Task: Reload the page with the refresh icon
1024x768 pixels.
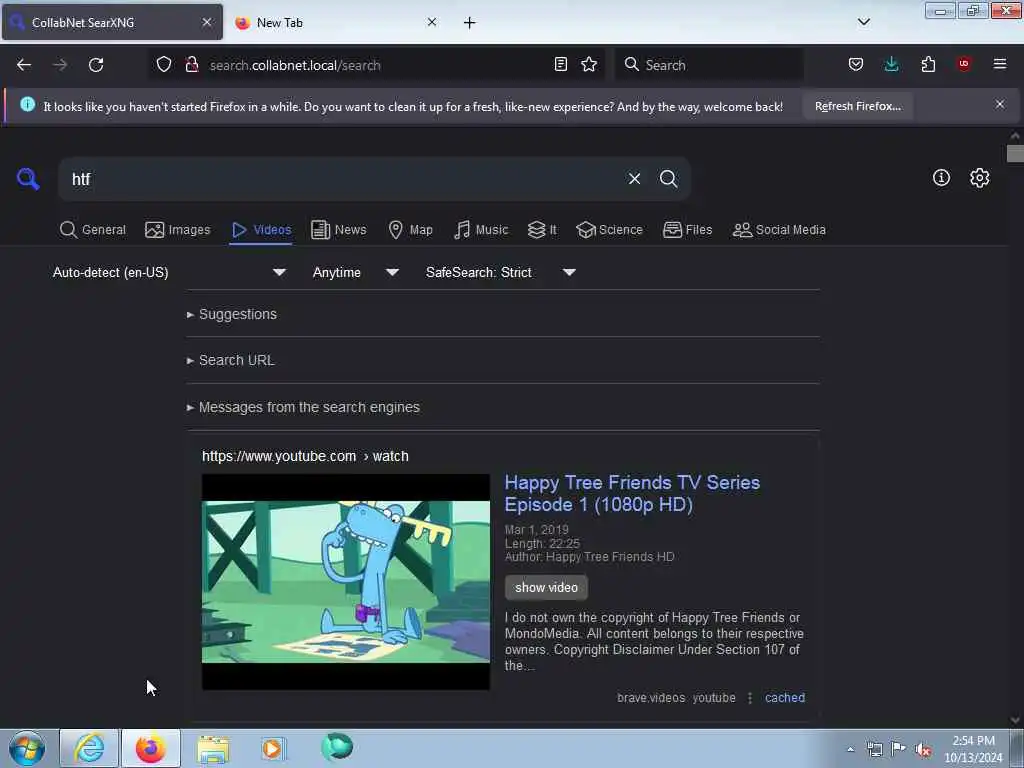Action: (x=96, y=65)
